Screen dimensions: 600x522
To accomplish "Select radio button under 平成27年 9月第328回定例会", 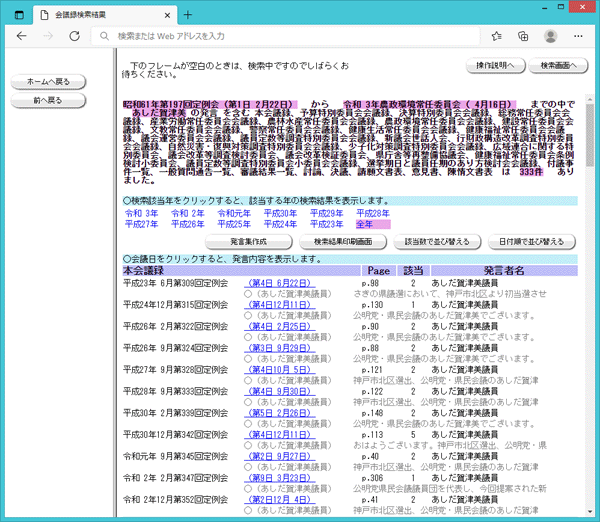I will (x=248, y=380).
